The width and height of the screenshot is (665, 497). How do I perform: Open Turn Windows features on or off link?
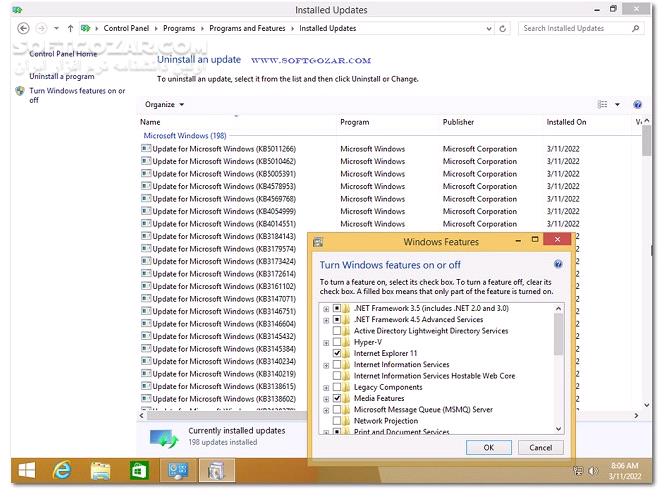coord(77,95)
